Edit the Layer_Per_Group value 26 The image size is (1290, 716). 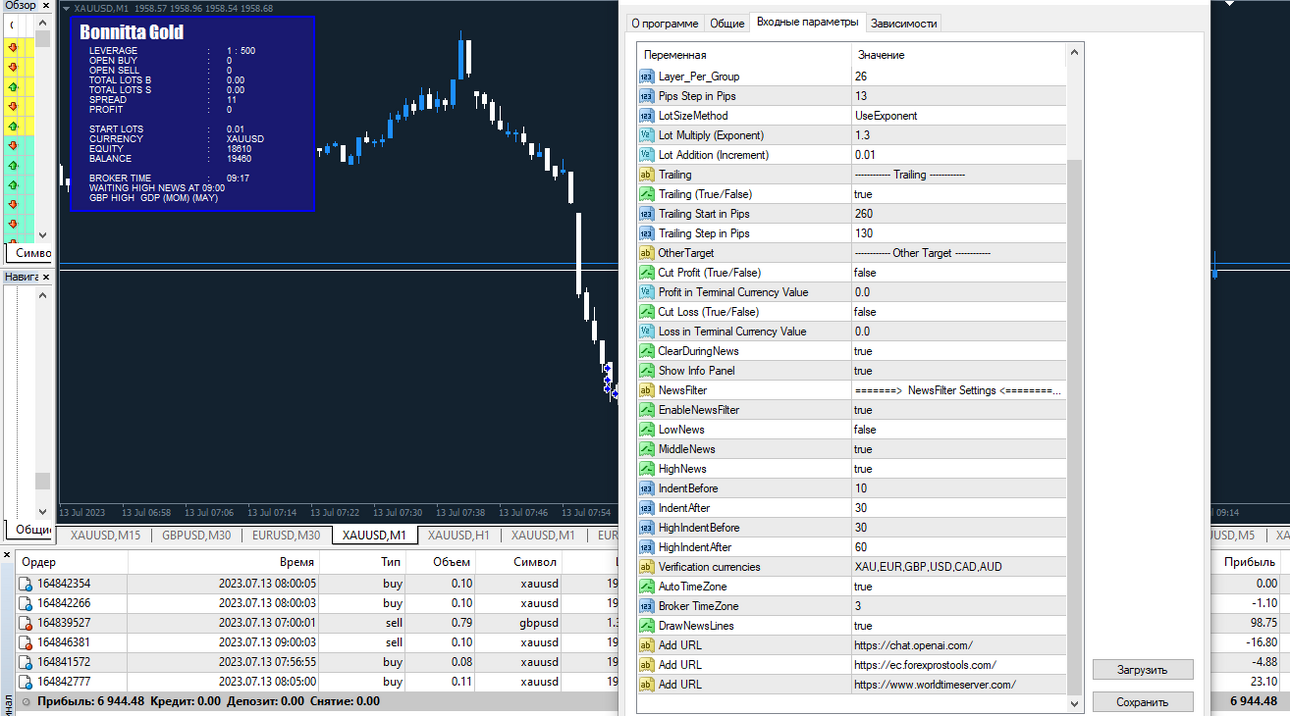point(958,76)
